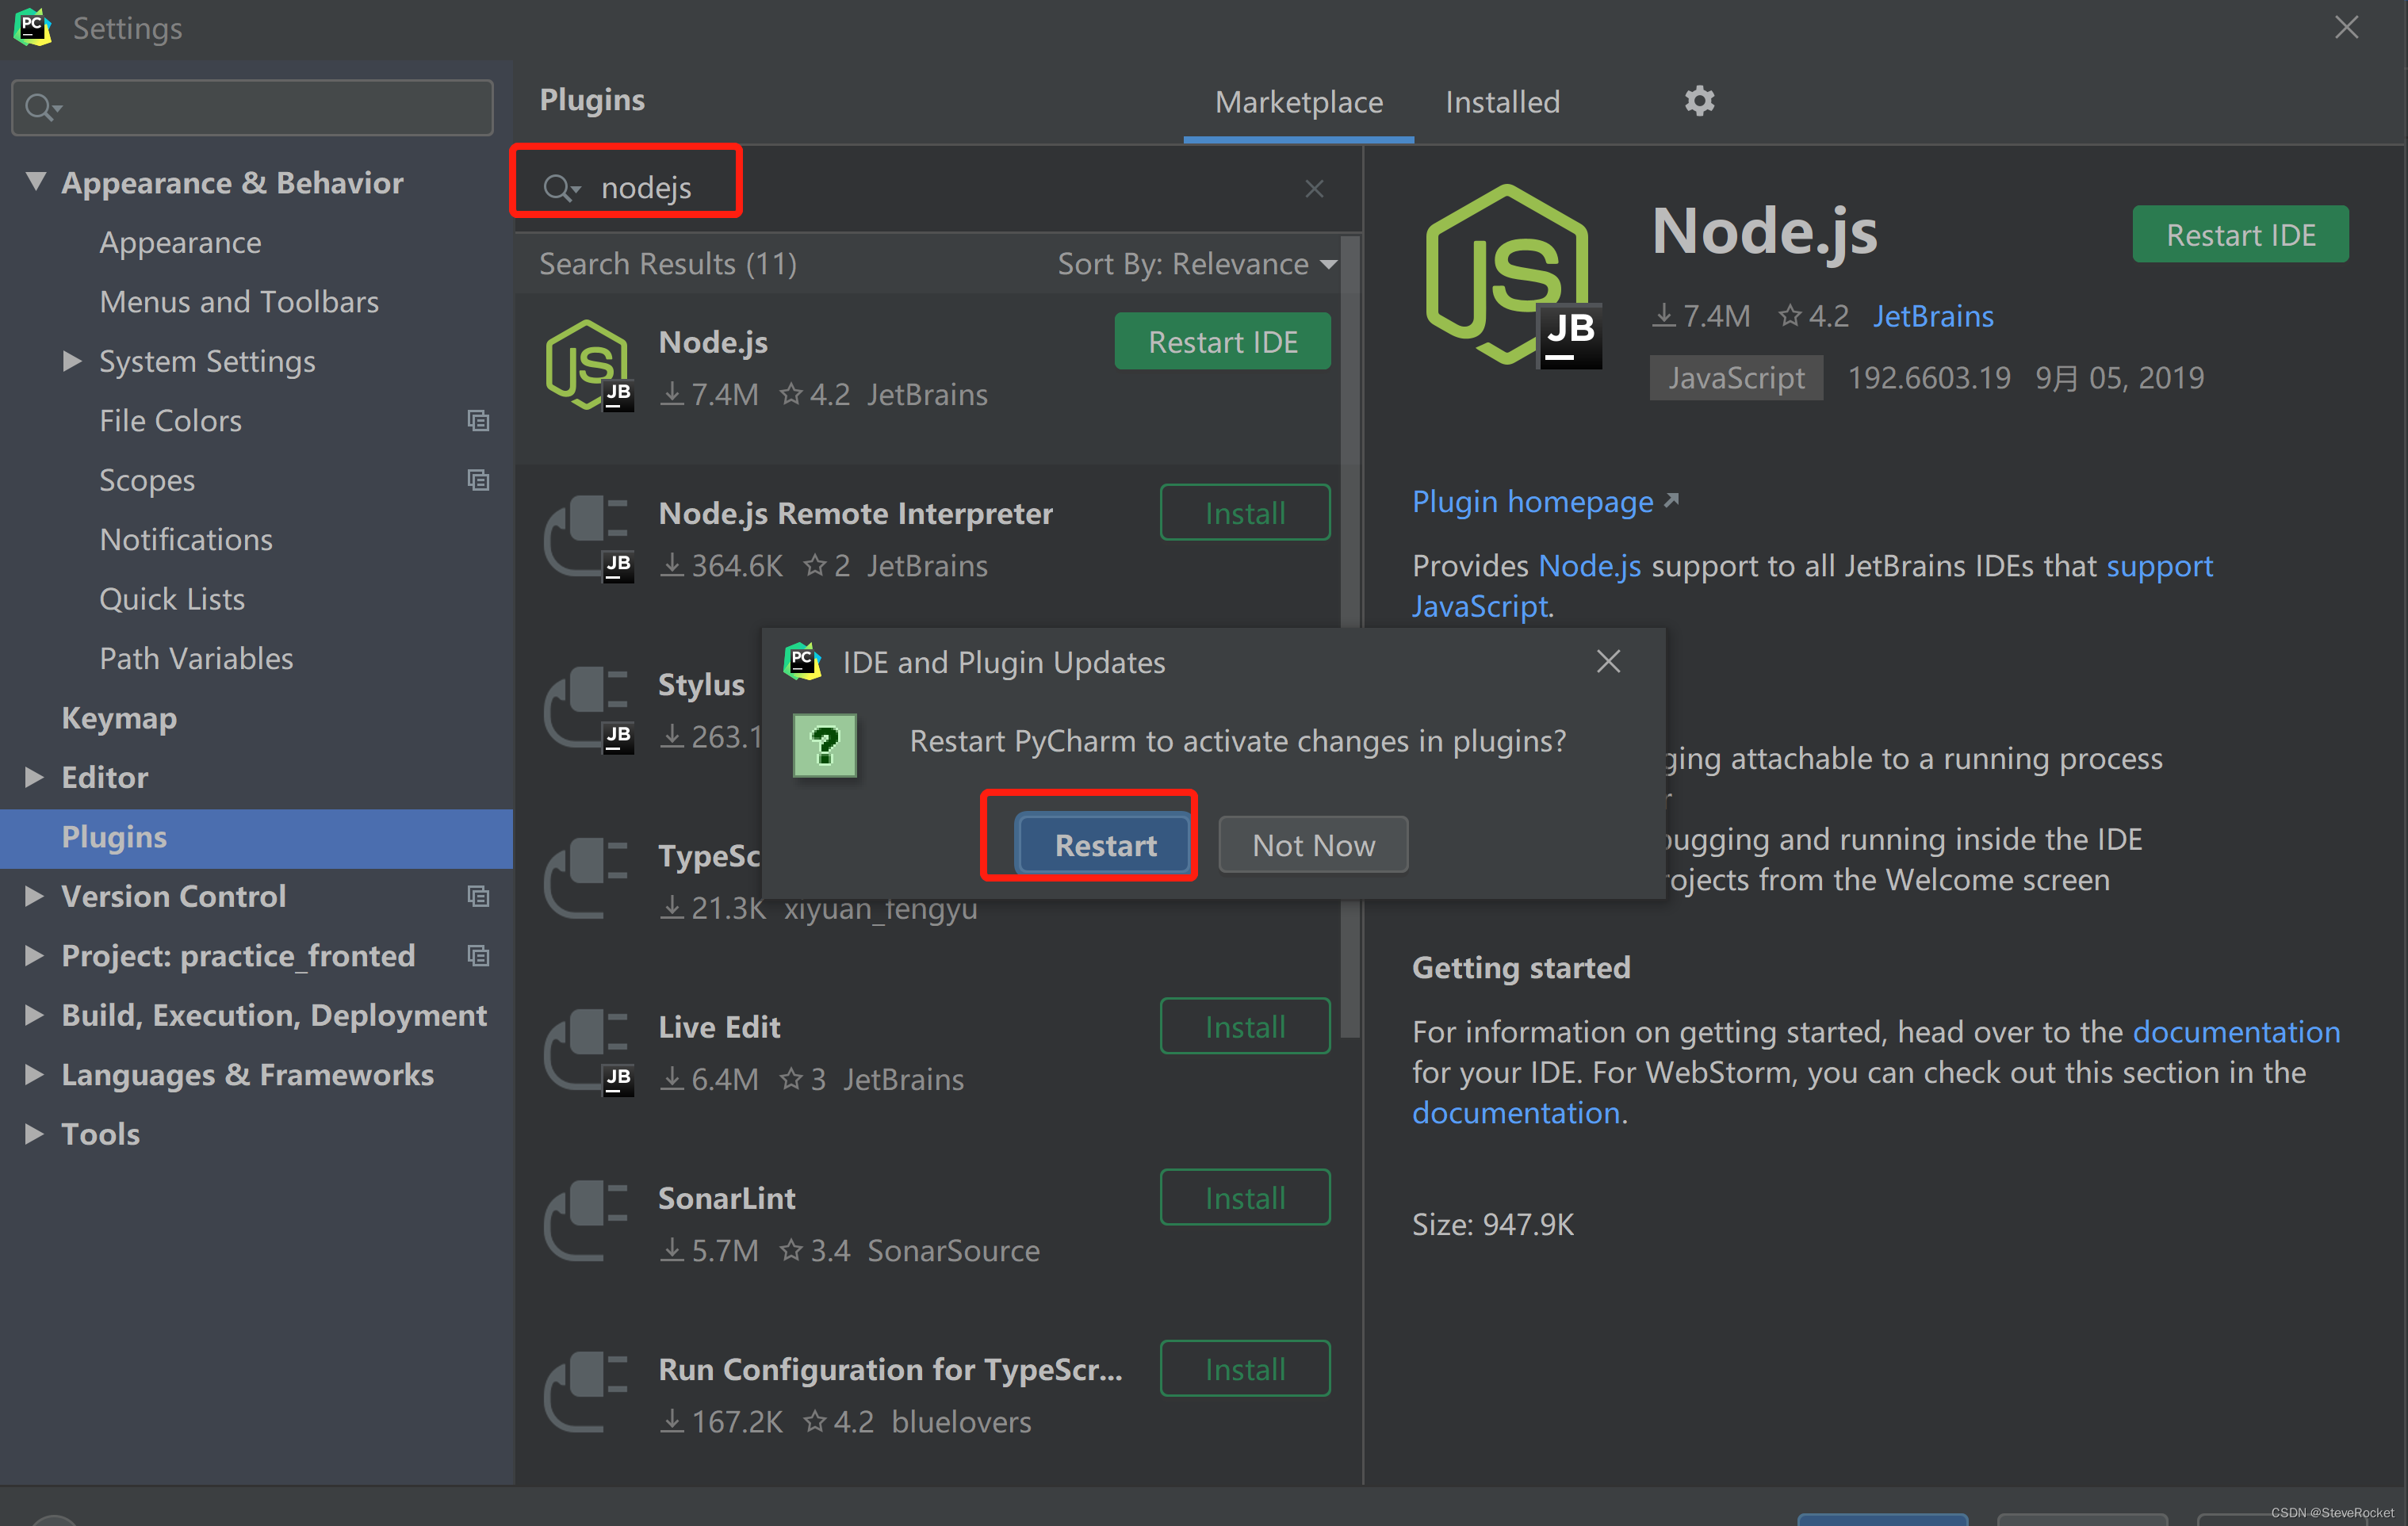
Task: Focus the settings search field
Action: pos(270,107)
